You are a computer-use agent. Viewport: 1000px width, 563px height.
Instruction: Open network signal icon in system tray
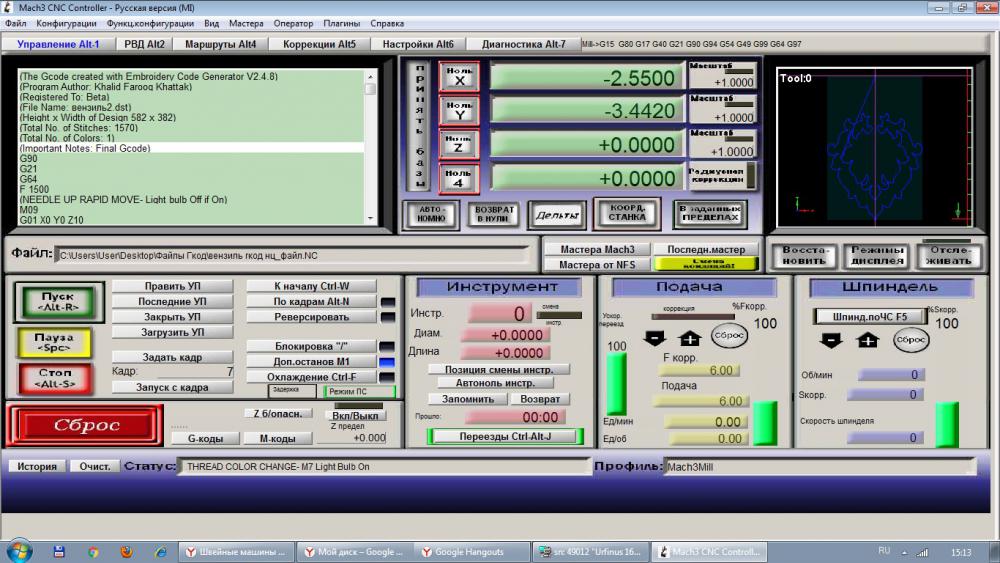(x=922, y=552)
